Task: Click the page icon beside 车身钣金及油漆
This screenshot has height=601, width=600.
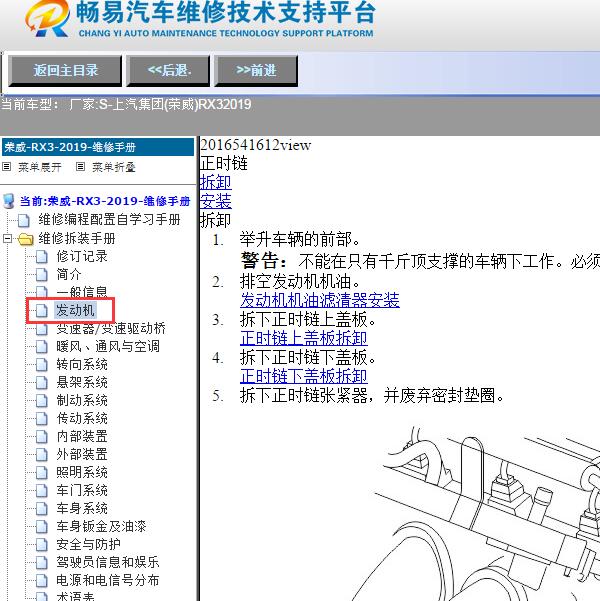Action: coord(42,527)
